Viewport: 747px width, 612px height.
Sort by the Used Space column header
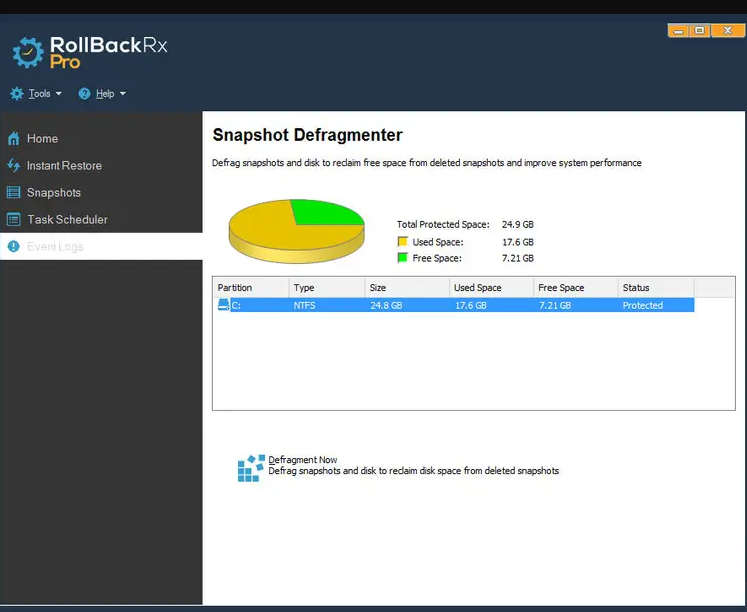(x=491, y=288)
